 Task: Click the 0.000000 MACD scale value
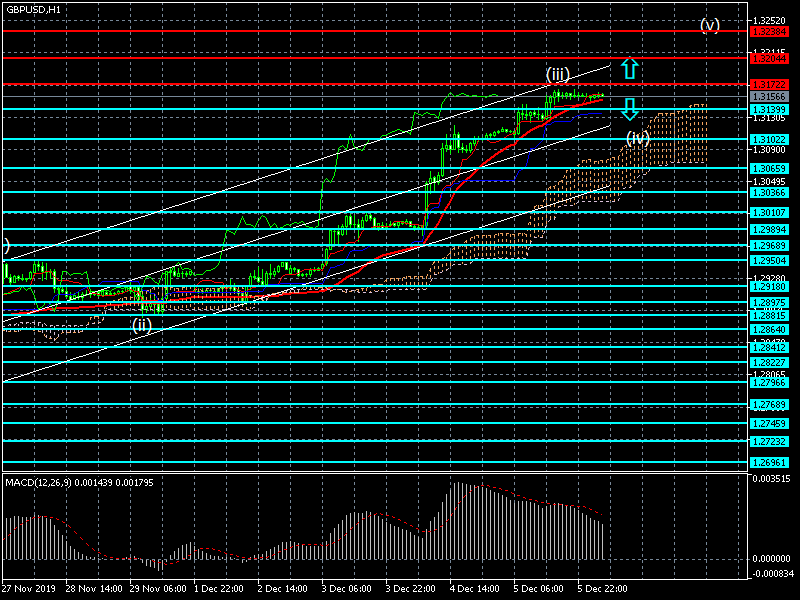[x=771, y=559]
